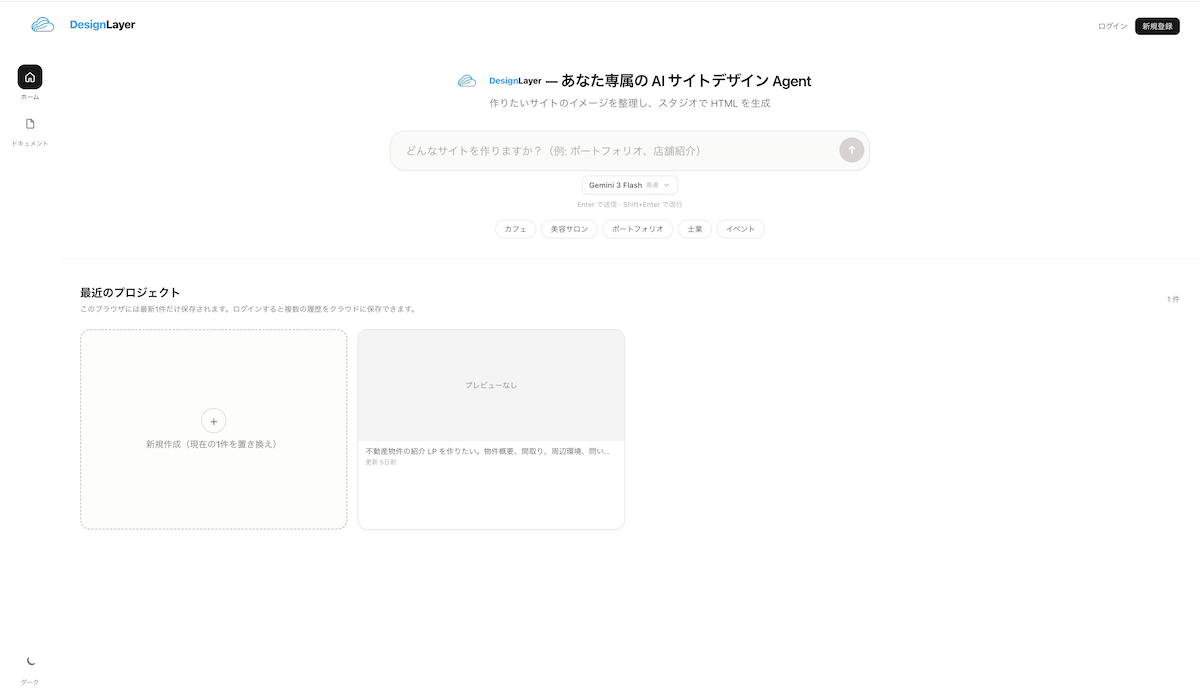1200x700 pixels.
Task: Open the Gemini 3 Flash model dropdown
Action: 630,185
